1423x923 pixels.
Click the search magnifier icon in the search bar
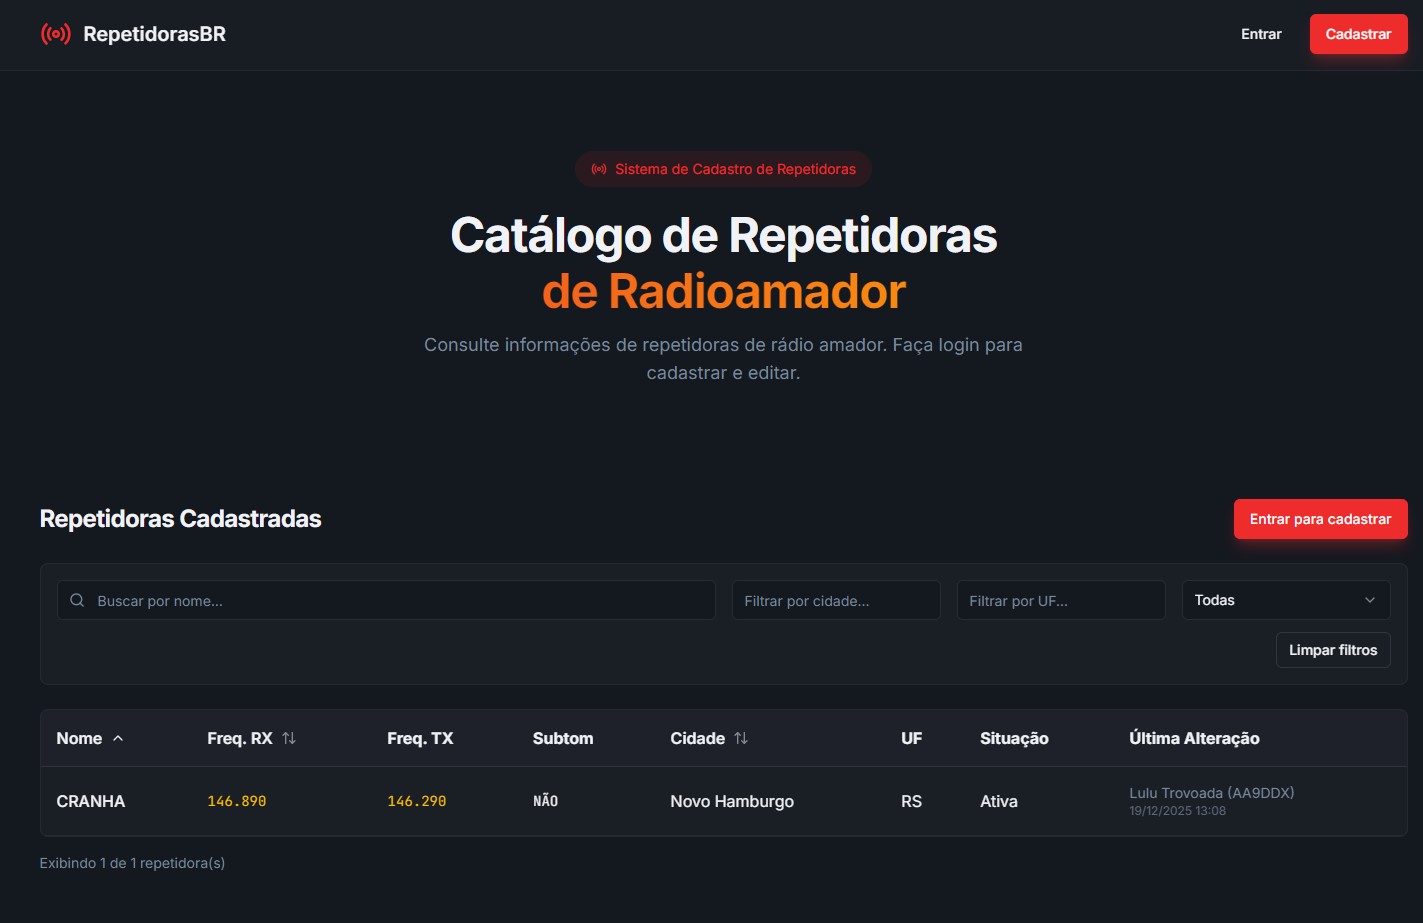click(77, 599)
